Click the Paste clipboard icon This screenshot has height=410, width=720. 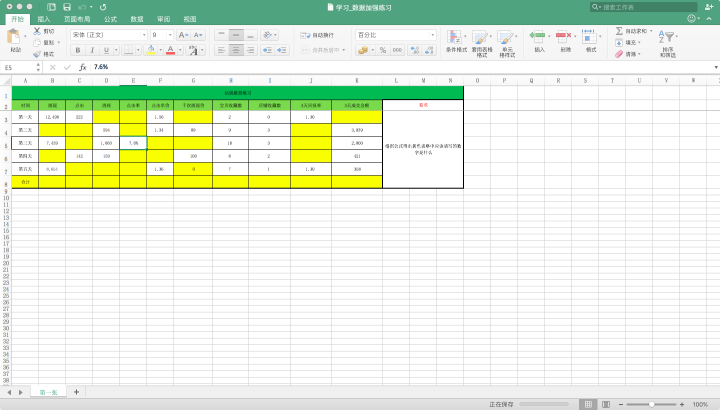(14, 37)
